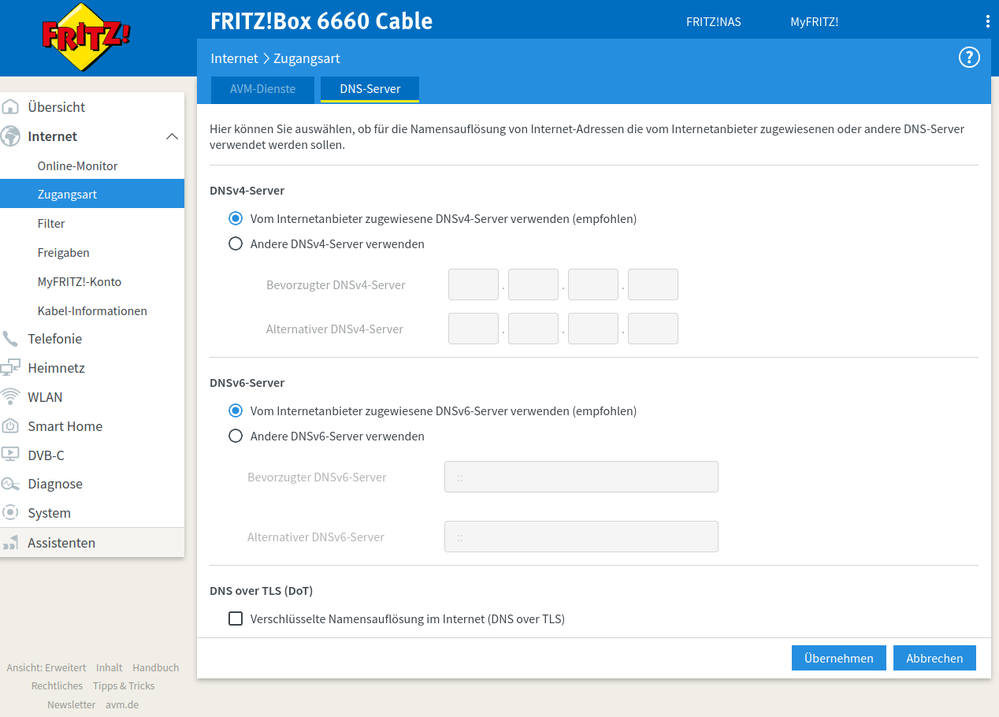Switch to the AVM-Dienste tab
Screen dimensions: 999x717
click(262, 89)
